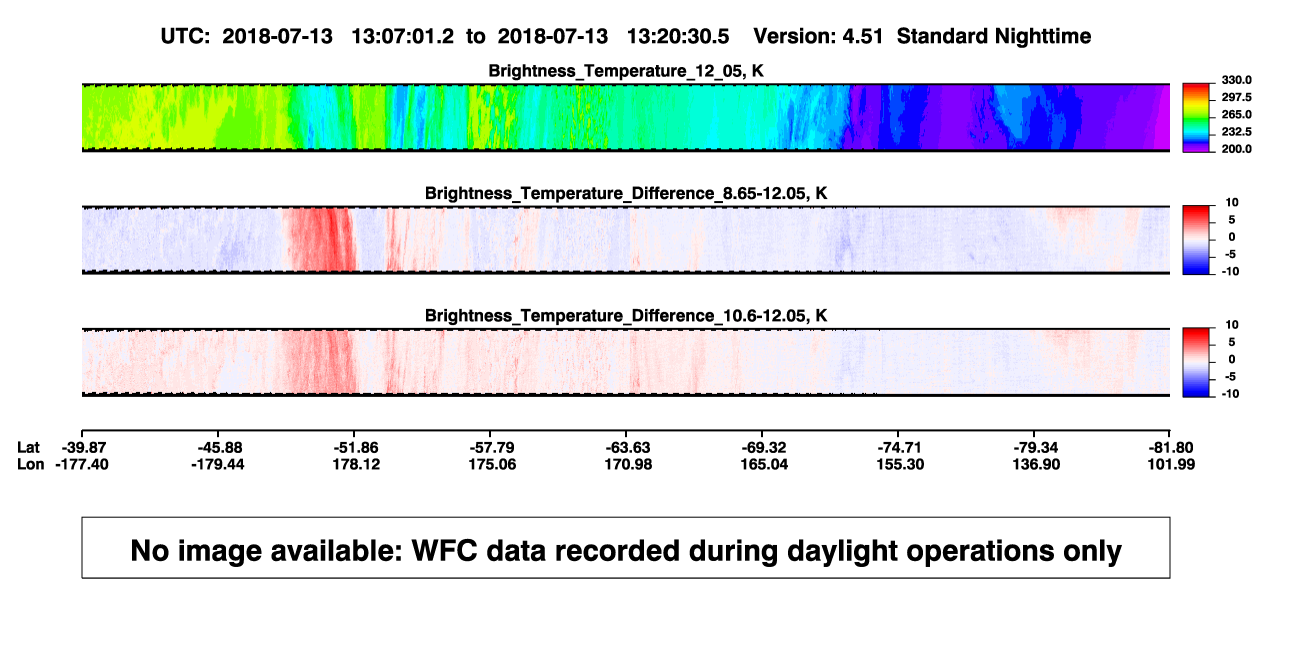Click the 'Version: 4.51' text

819,37
